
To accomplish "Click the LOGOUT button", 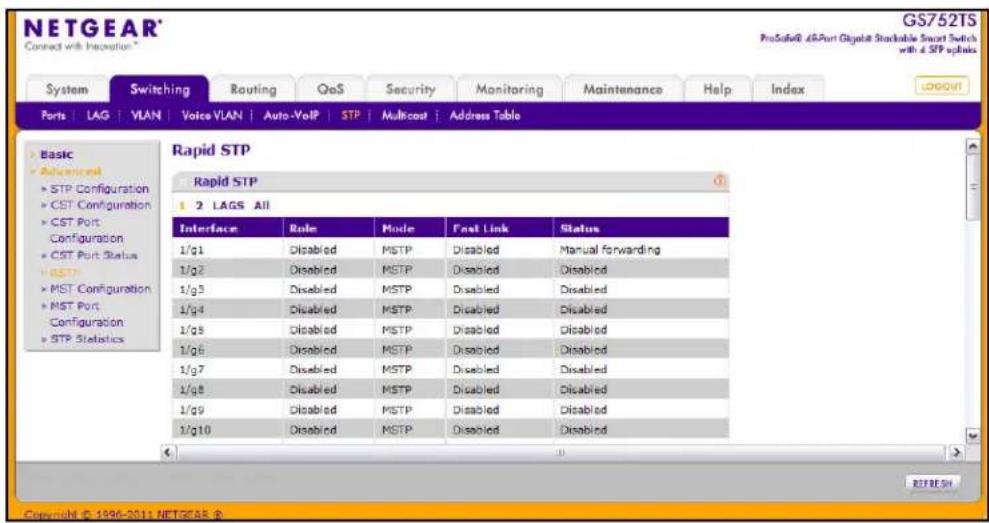I will point(942,86).
